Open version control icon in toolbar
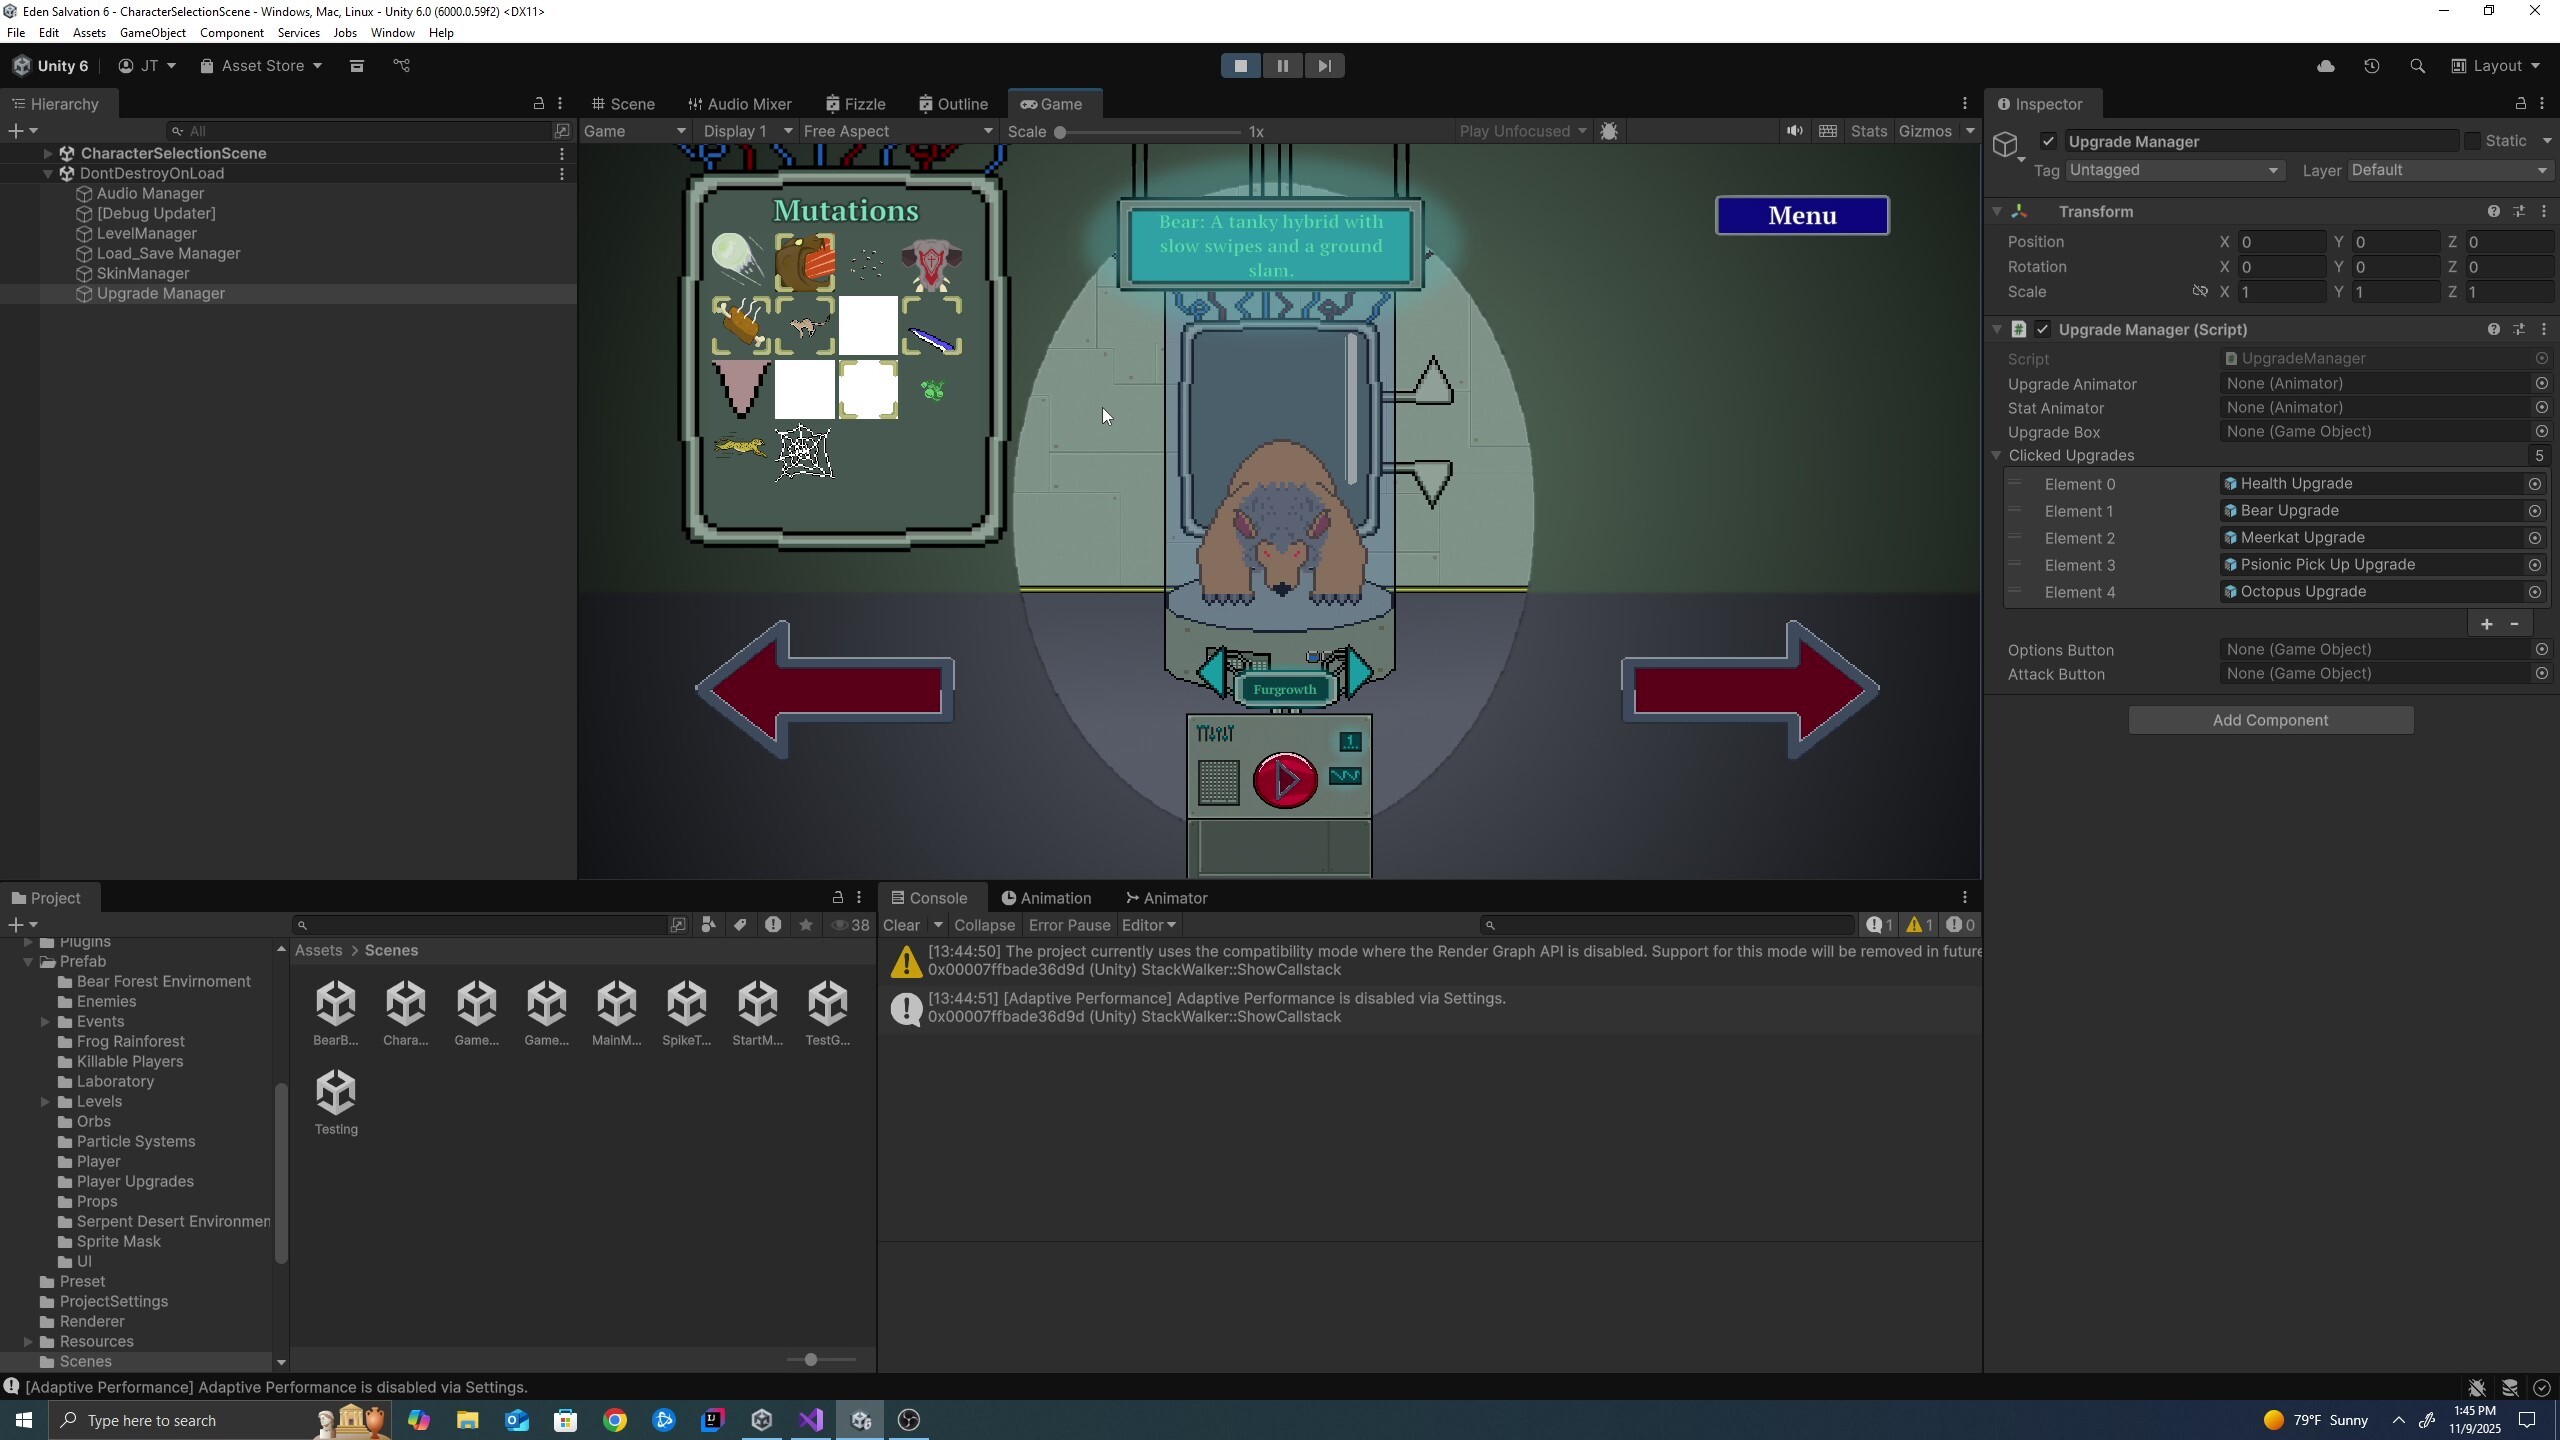The width and height of the screenshot is (2560, 1440). point(401,66)
